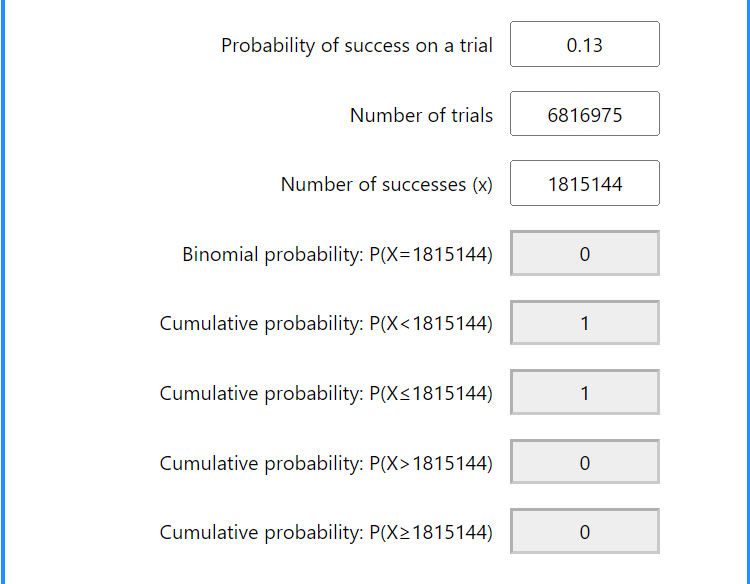Click the Probability of success input field
Screen dimensions: 750x584
point(584,45)
